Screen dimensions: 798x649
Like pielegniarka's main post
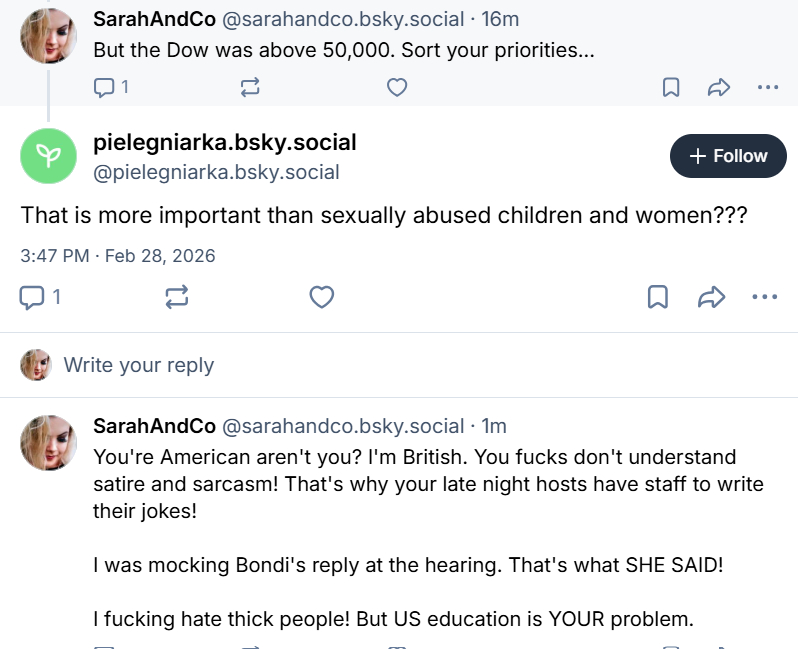coord(321,297)
